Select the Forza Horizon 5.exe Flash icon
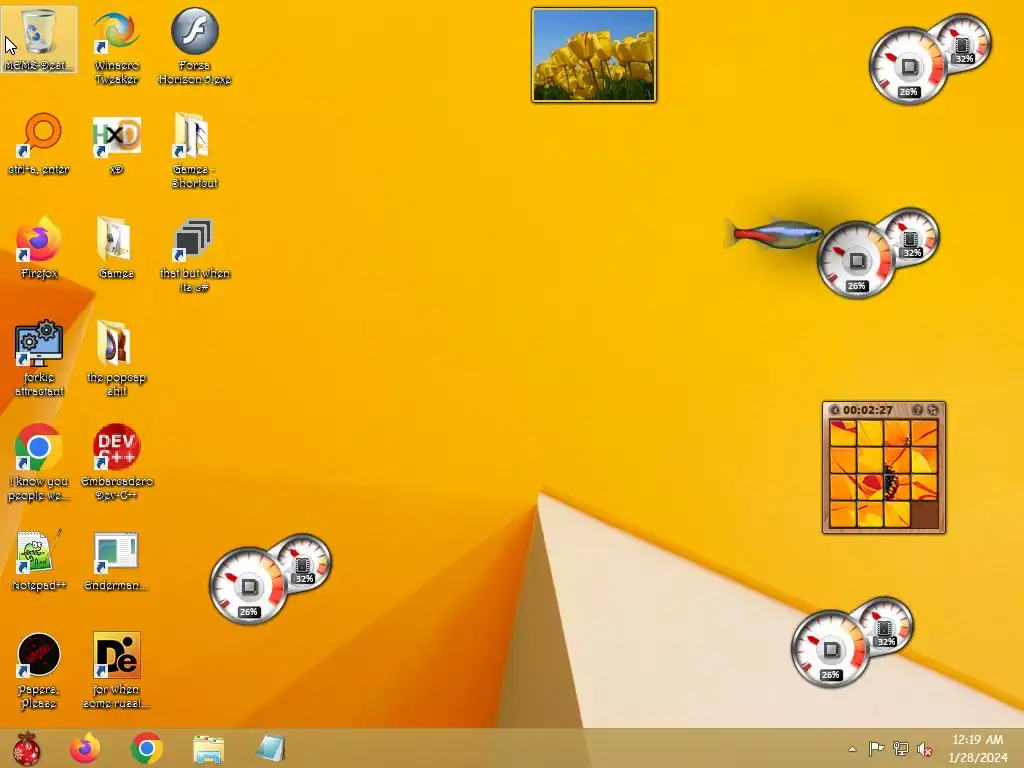This screenshot has height=768, width=1024. click(x=195, y=46)
